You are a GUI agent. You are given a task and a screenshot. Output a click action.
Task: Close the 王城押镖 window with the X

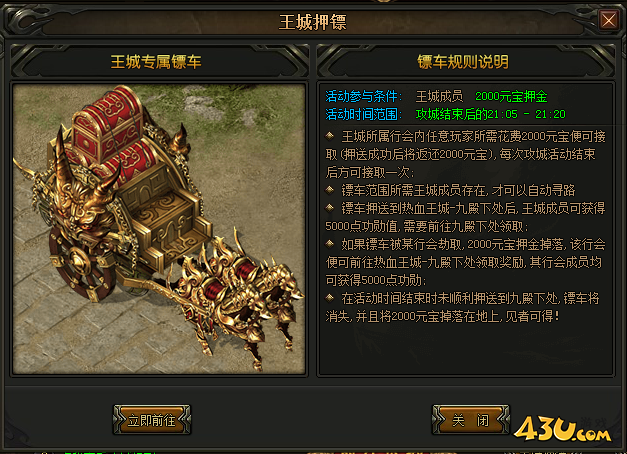pos(608,20)
